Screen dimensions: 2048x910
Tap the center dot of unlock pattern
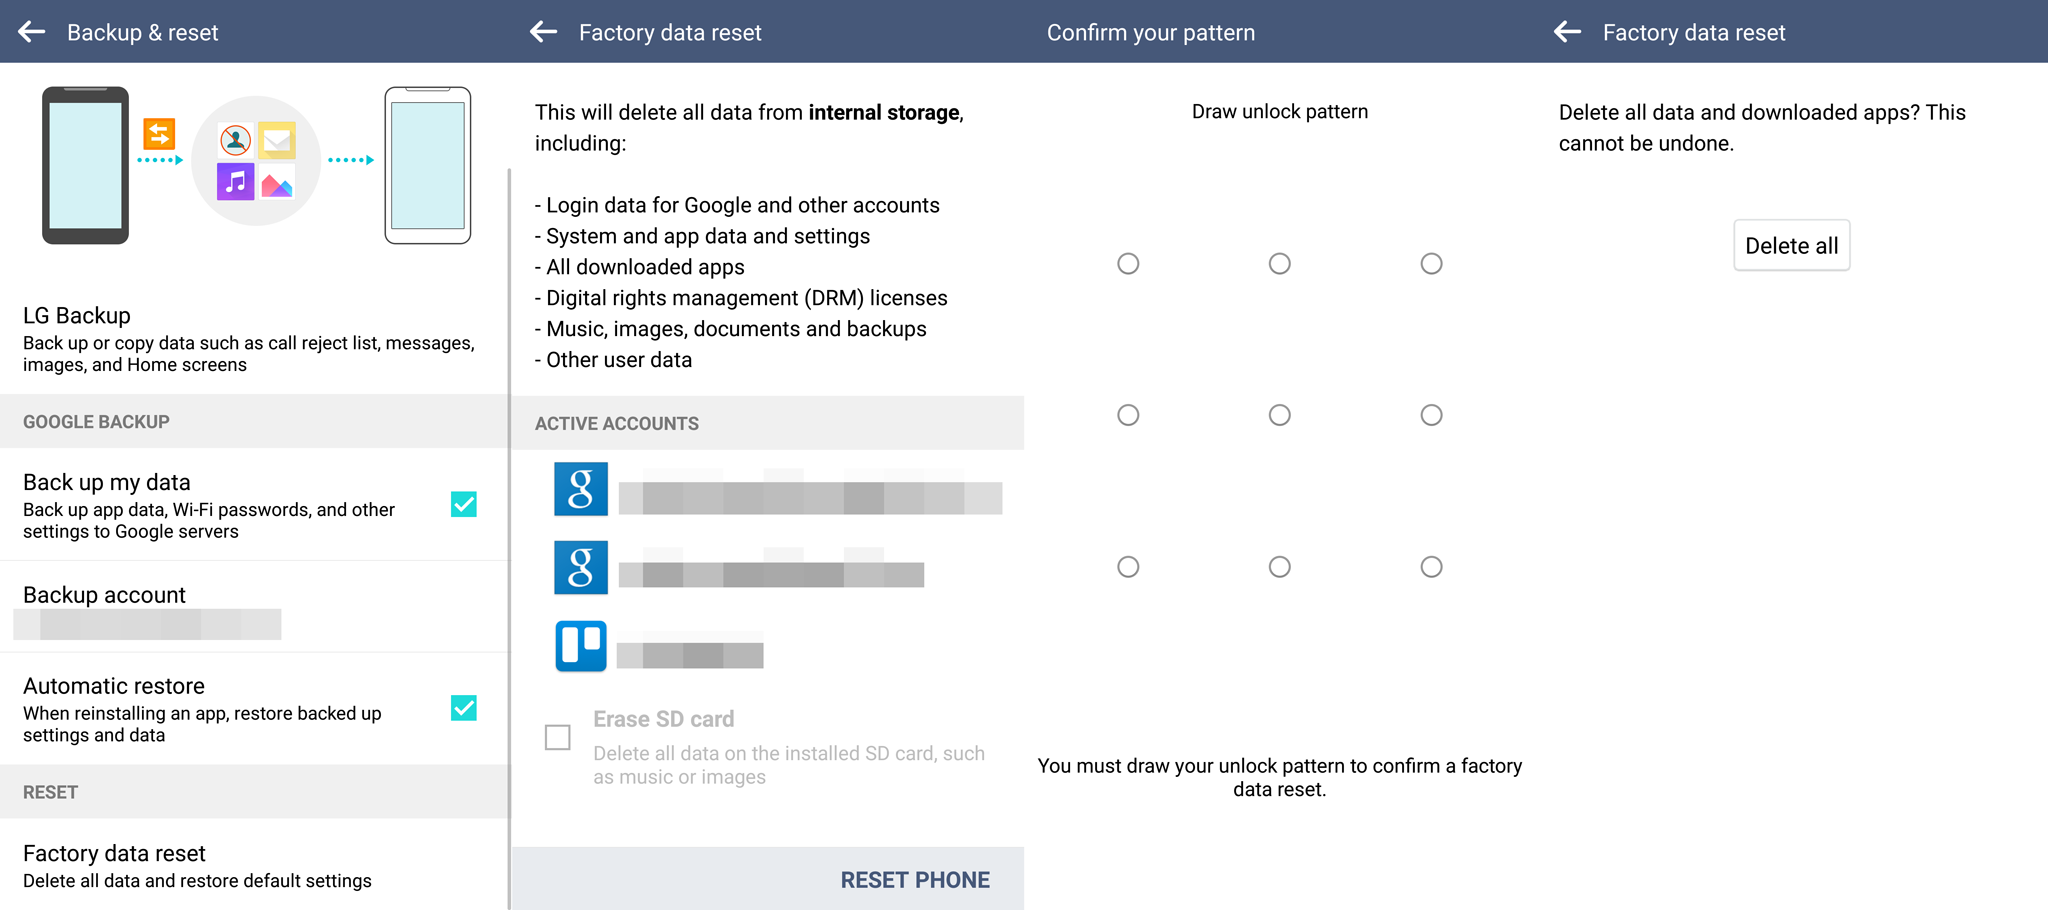click(x=1279, y=415)
